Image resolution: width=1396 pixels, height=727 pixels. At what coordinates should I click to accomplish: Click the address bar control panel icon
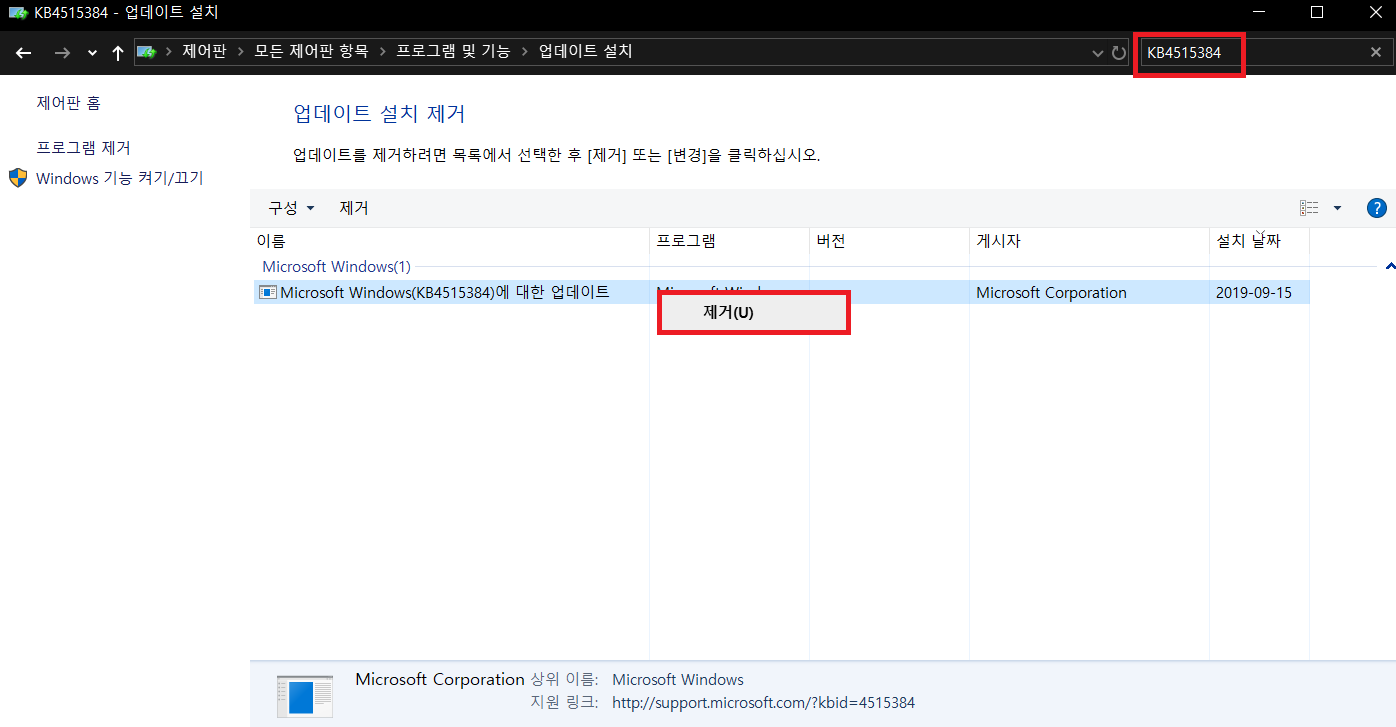pos(147,51)
